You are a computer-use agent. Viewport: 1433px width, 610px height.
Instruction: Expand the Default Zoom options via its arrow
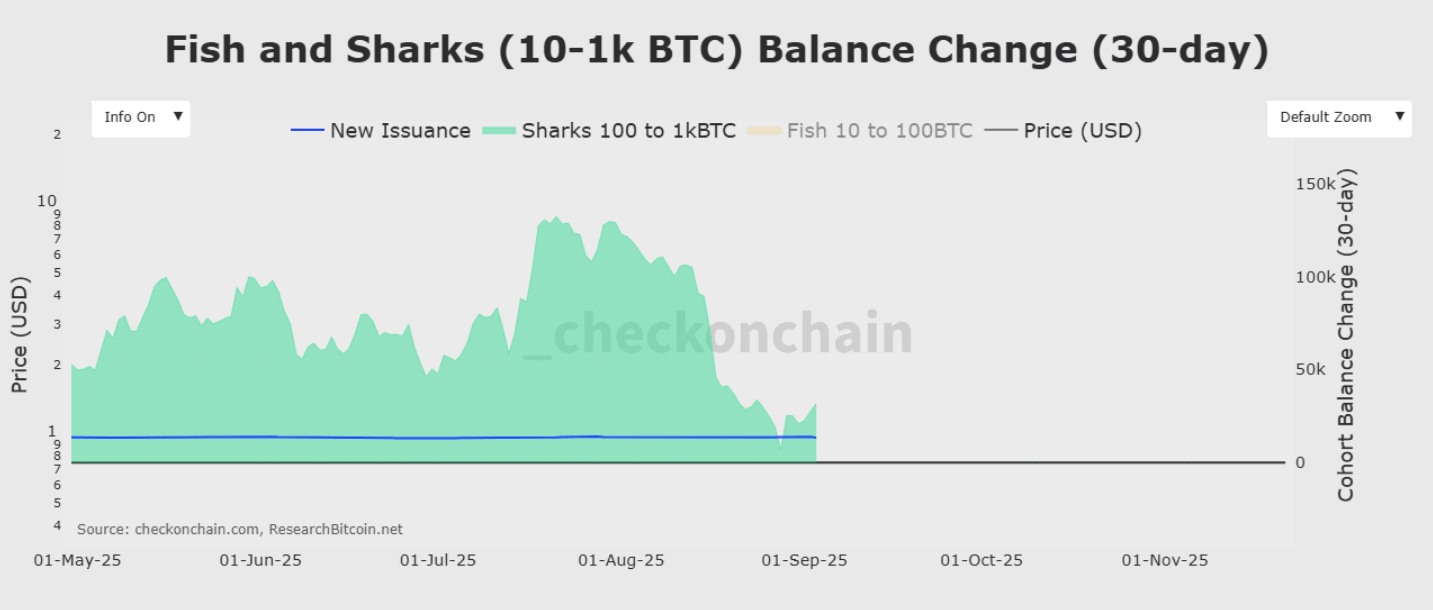coord(1400,117)
